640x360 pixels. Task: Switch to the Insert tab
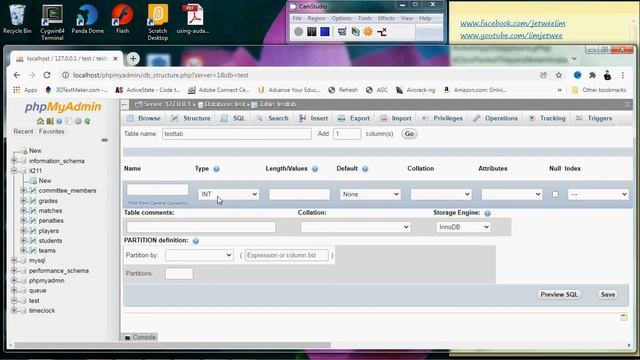coord(313,118)
